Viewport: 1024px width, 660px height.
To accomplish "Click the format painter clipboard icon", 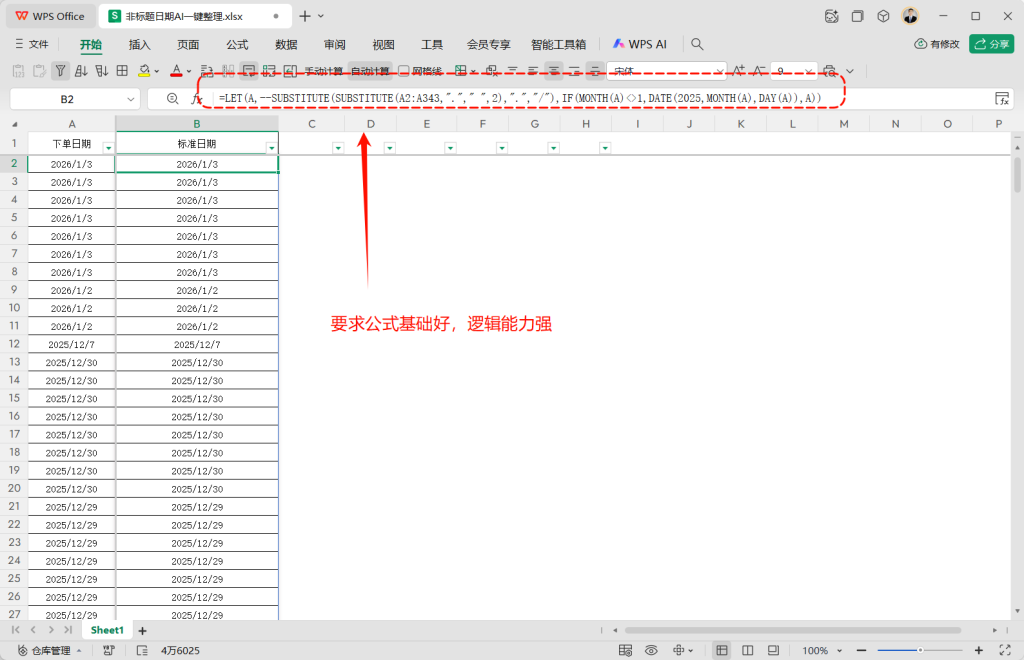I will (39, 71).
